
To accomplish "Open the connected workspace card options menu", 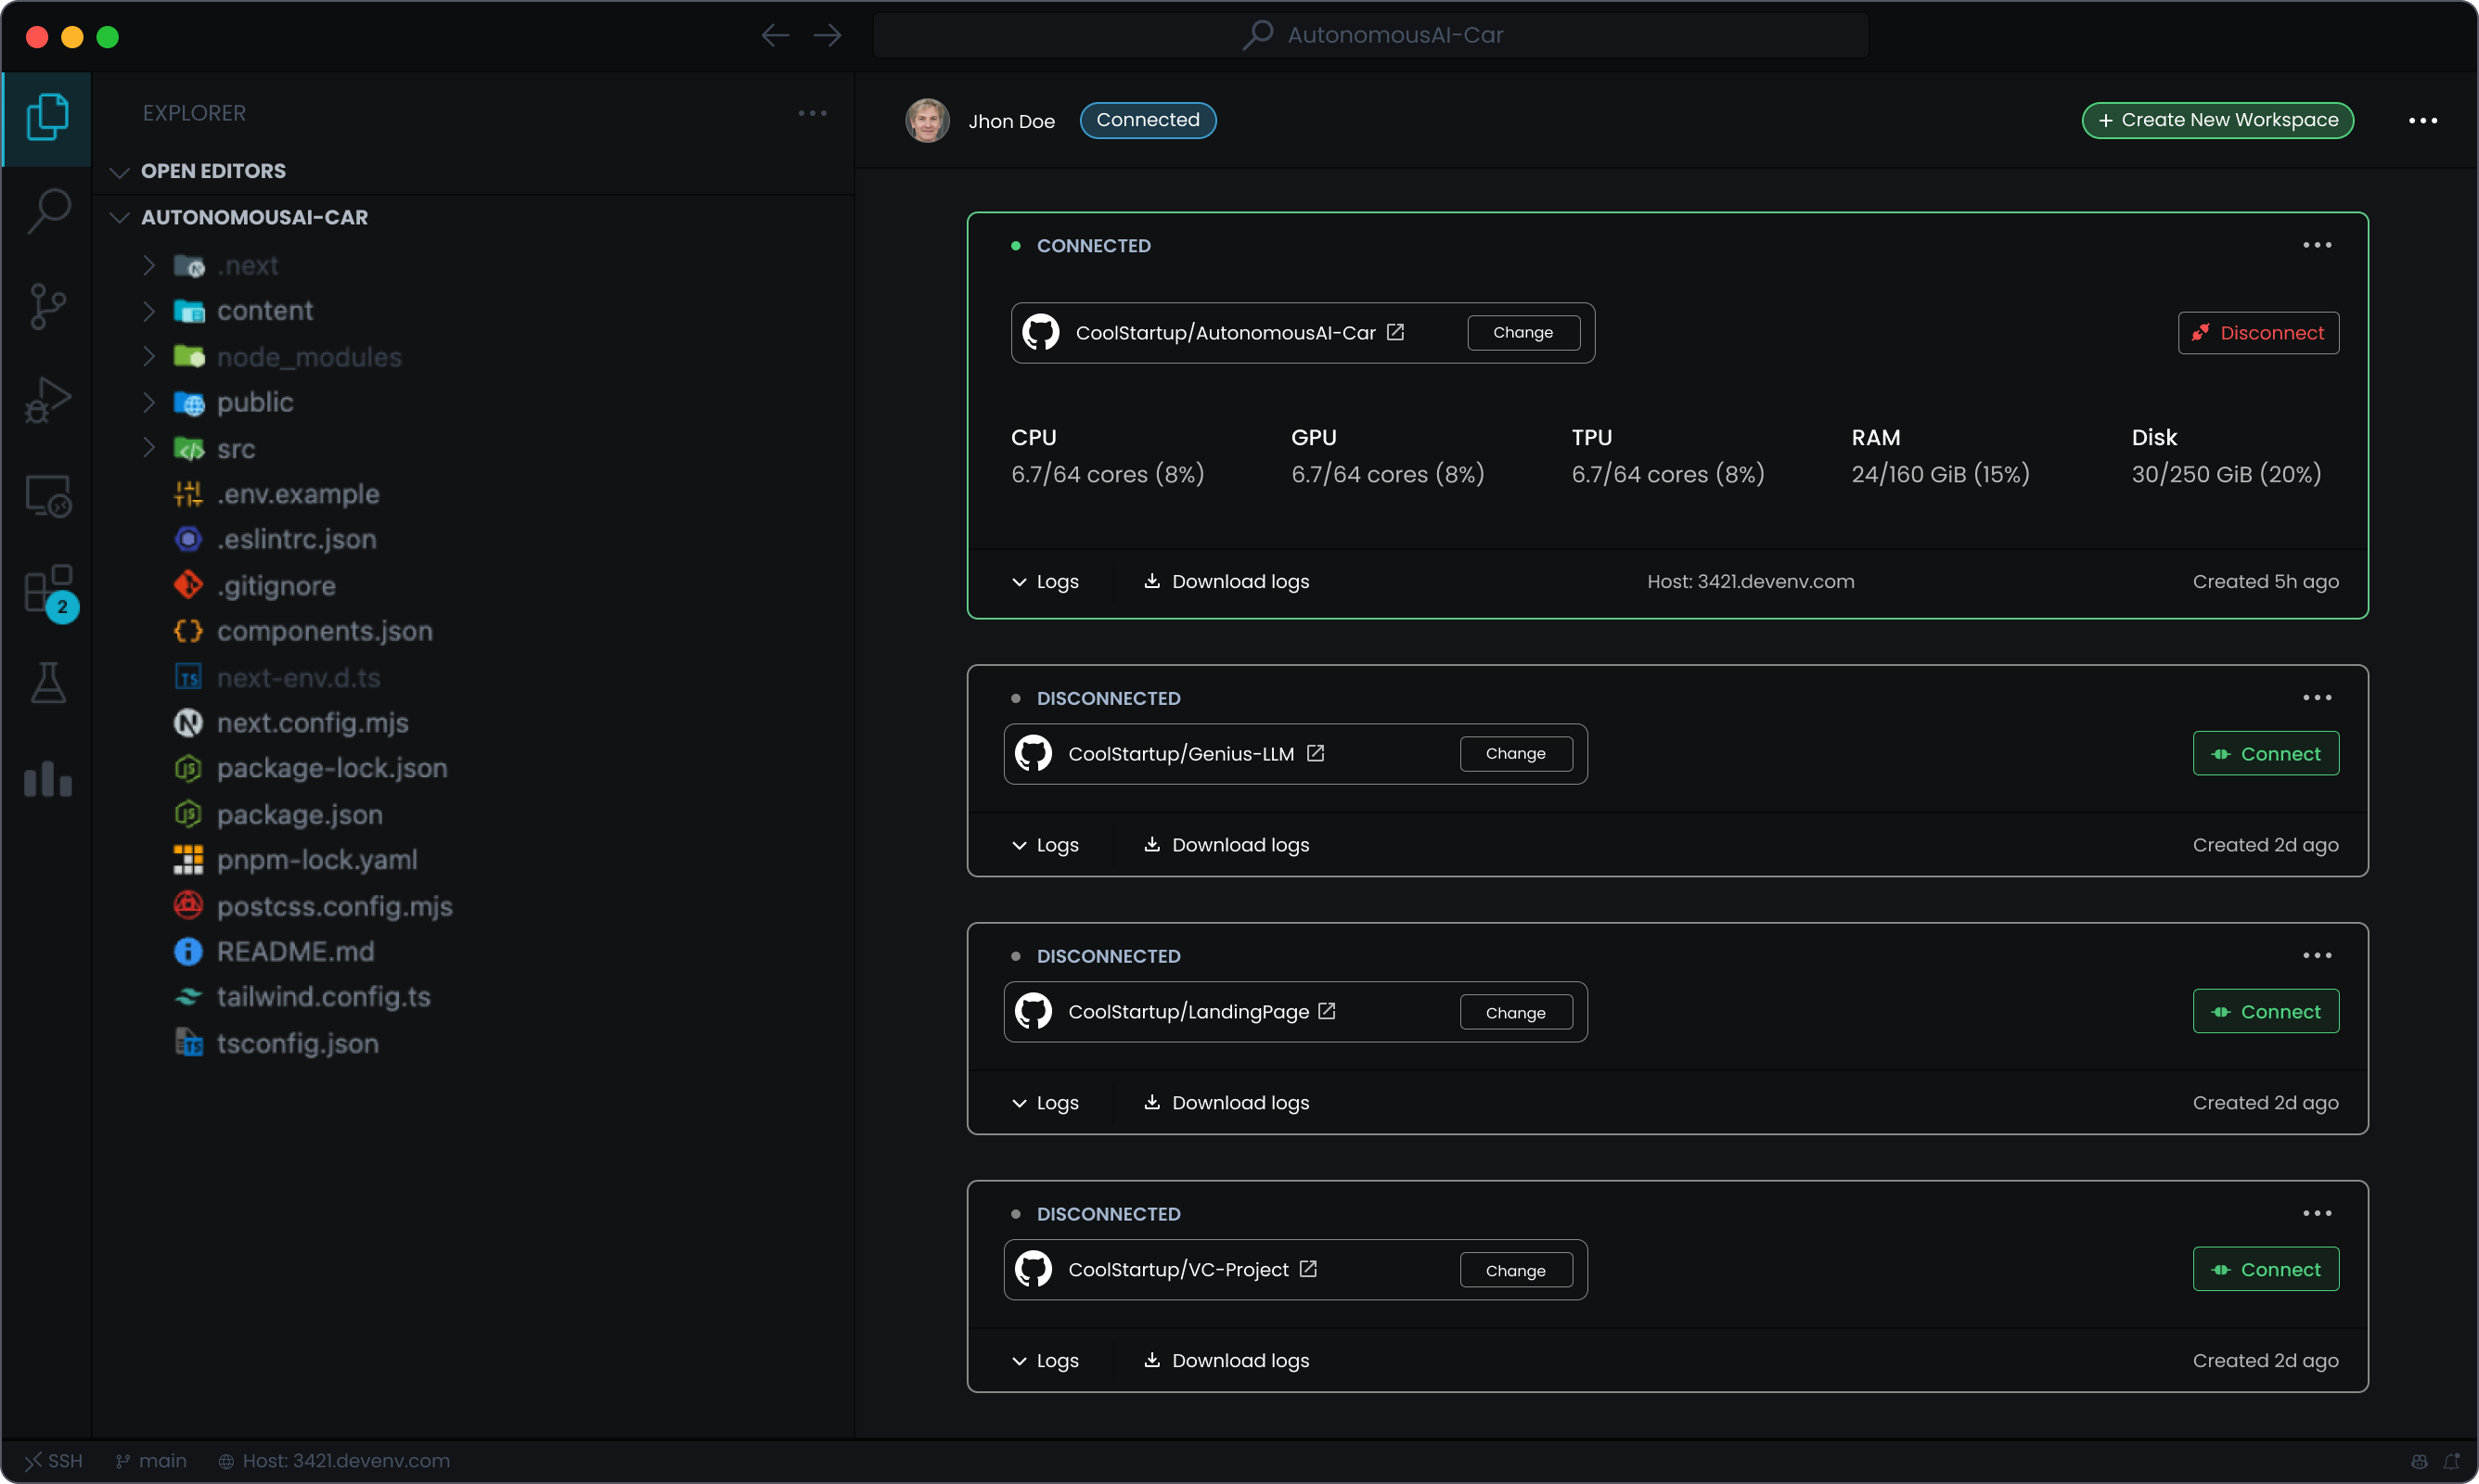I will (x=2316, y=245).
